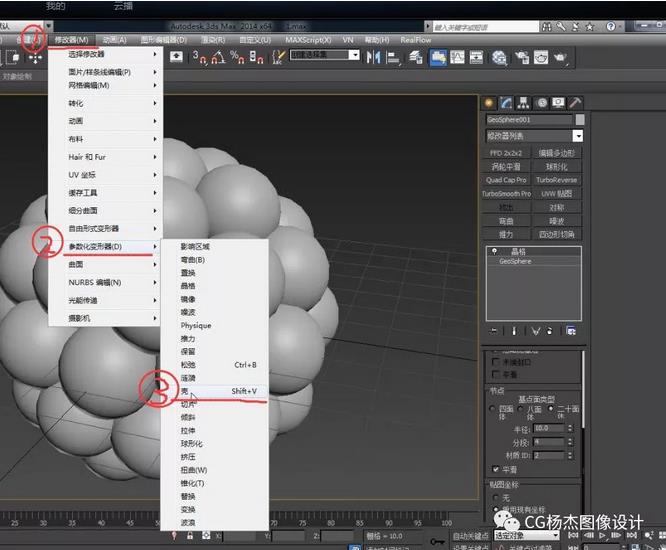Open the Motion command panel tab
Screen dimensions: 666x550
pyautogui.click(x=542, y=103)
